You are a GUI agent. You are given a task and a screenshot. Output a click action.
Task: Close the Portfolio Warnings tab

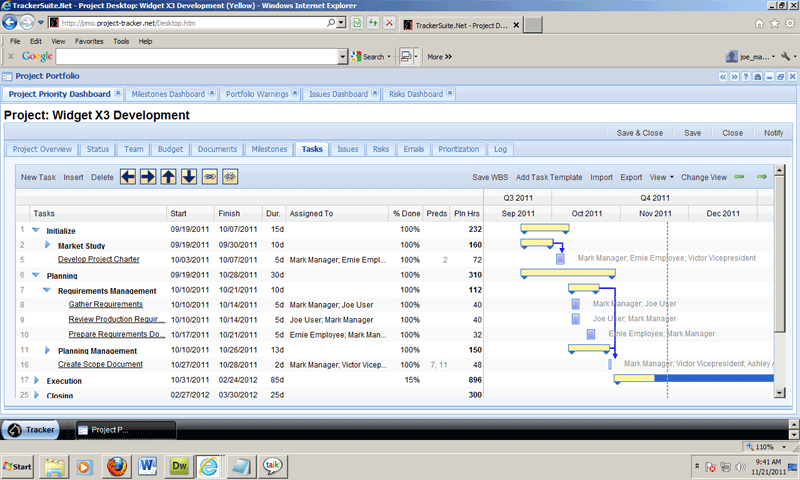(x=295, y=93)
